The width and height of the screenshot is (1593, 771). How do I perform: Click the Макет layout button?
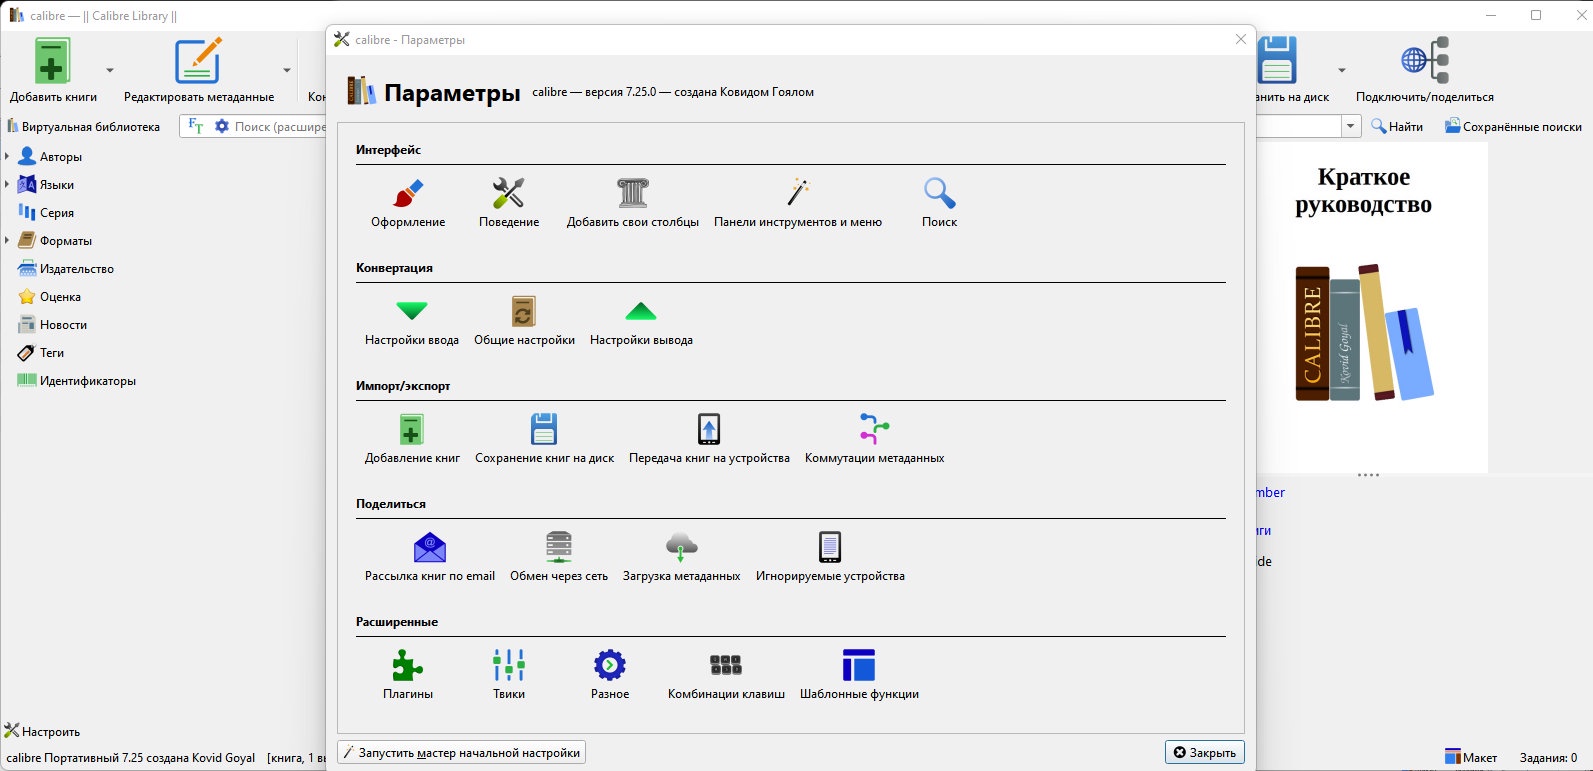click(x=1471, y=757)
